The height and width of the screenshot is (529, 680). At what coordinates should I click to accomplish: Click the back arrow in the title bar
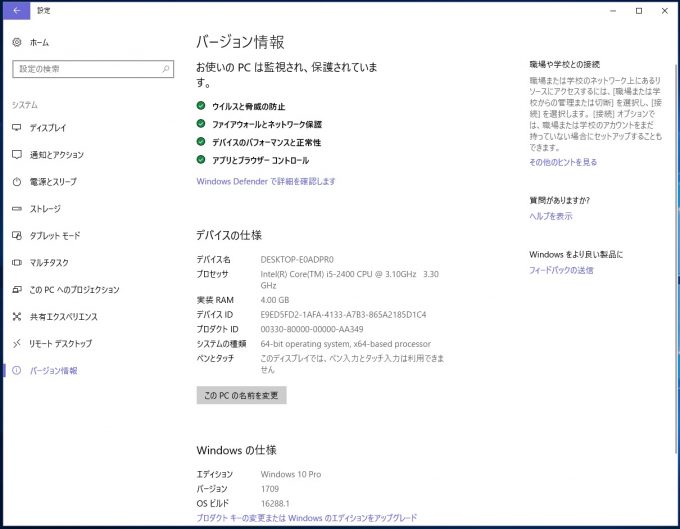pos(16,11)
